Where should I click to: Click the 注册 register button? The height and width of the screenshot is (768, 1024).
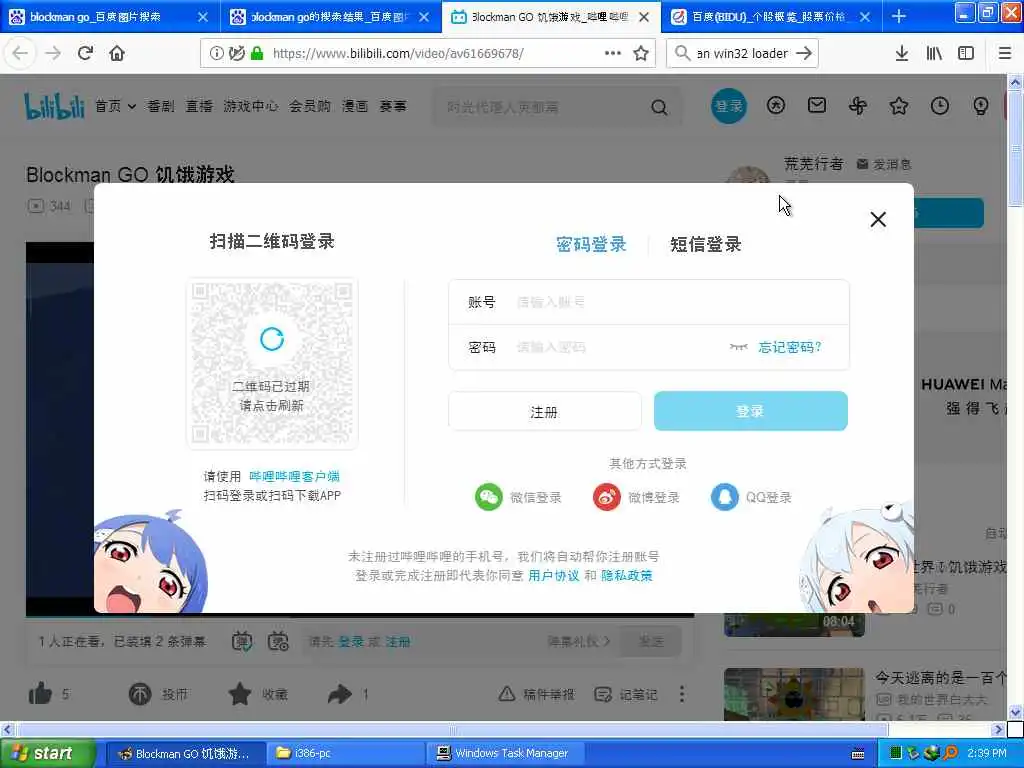click(x=545, y=411)
